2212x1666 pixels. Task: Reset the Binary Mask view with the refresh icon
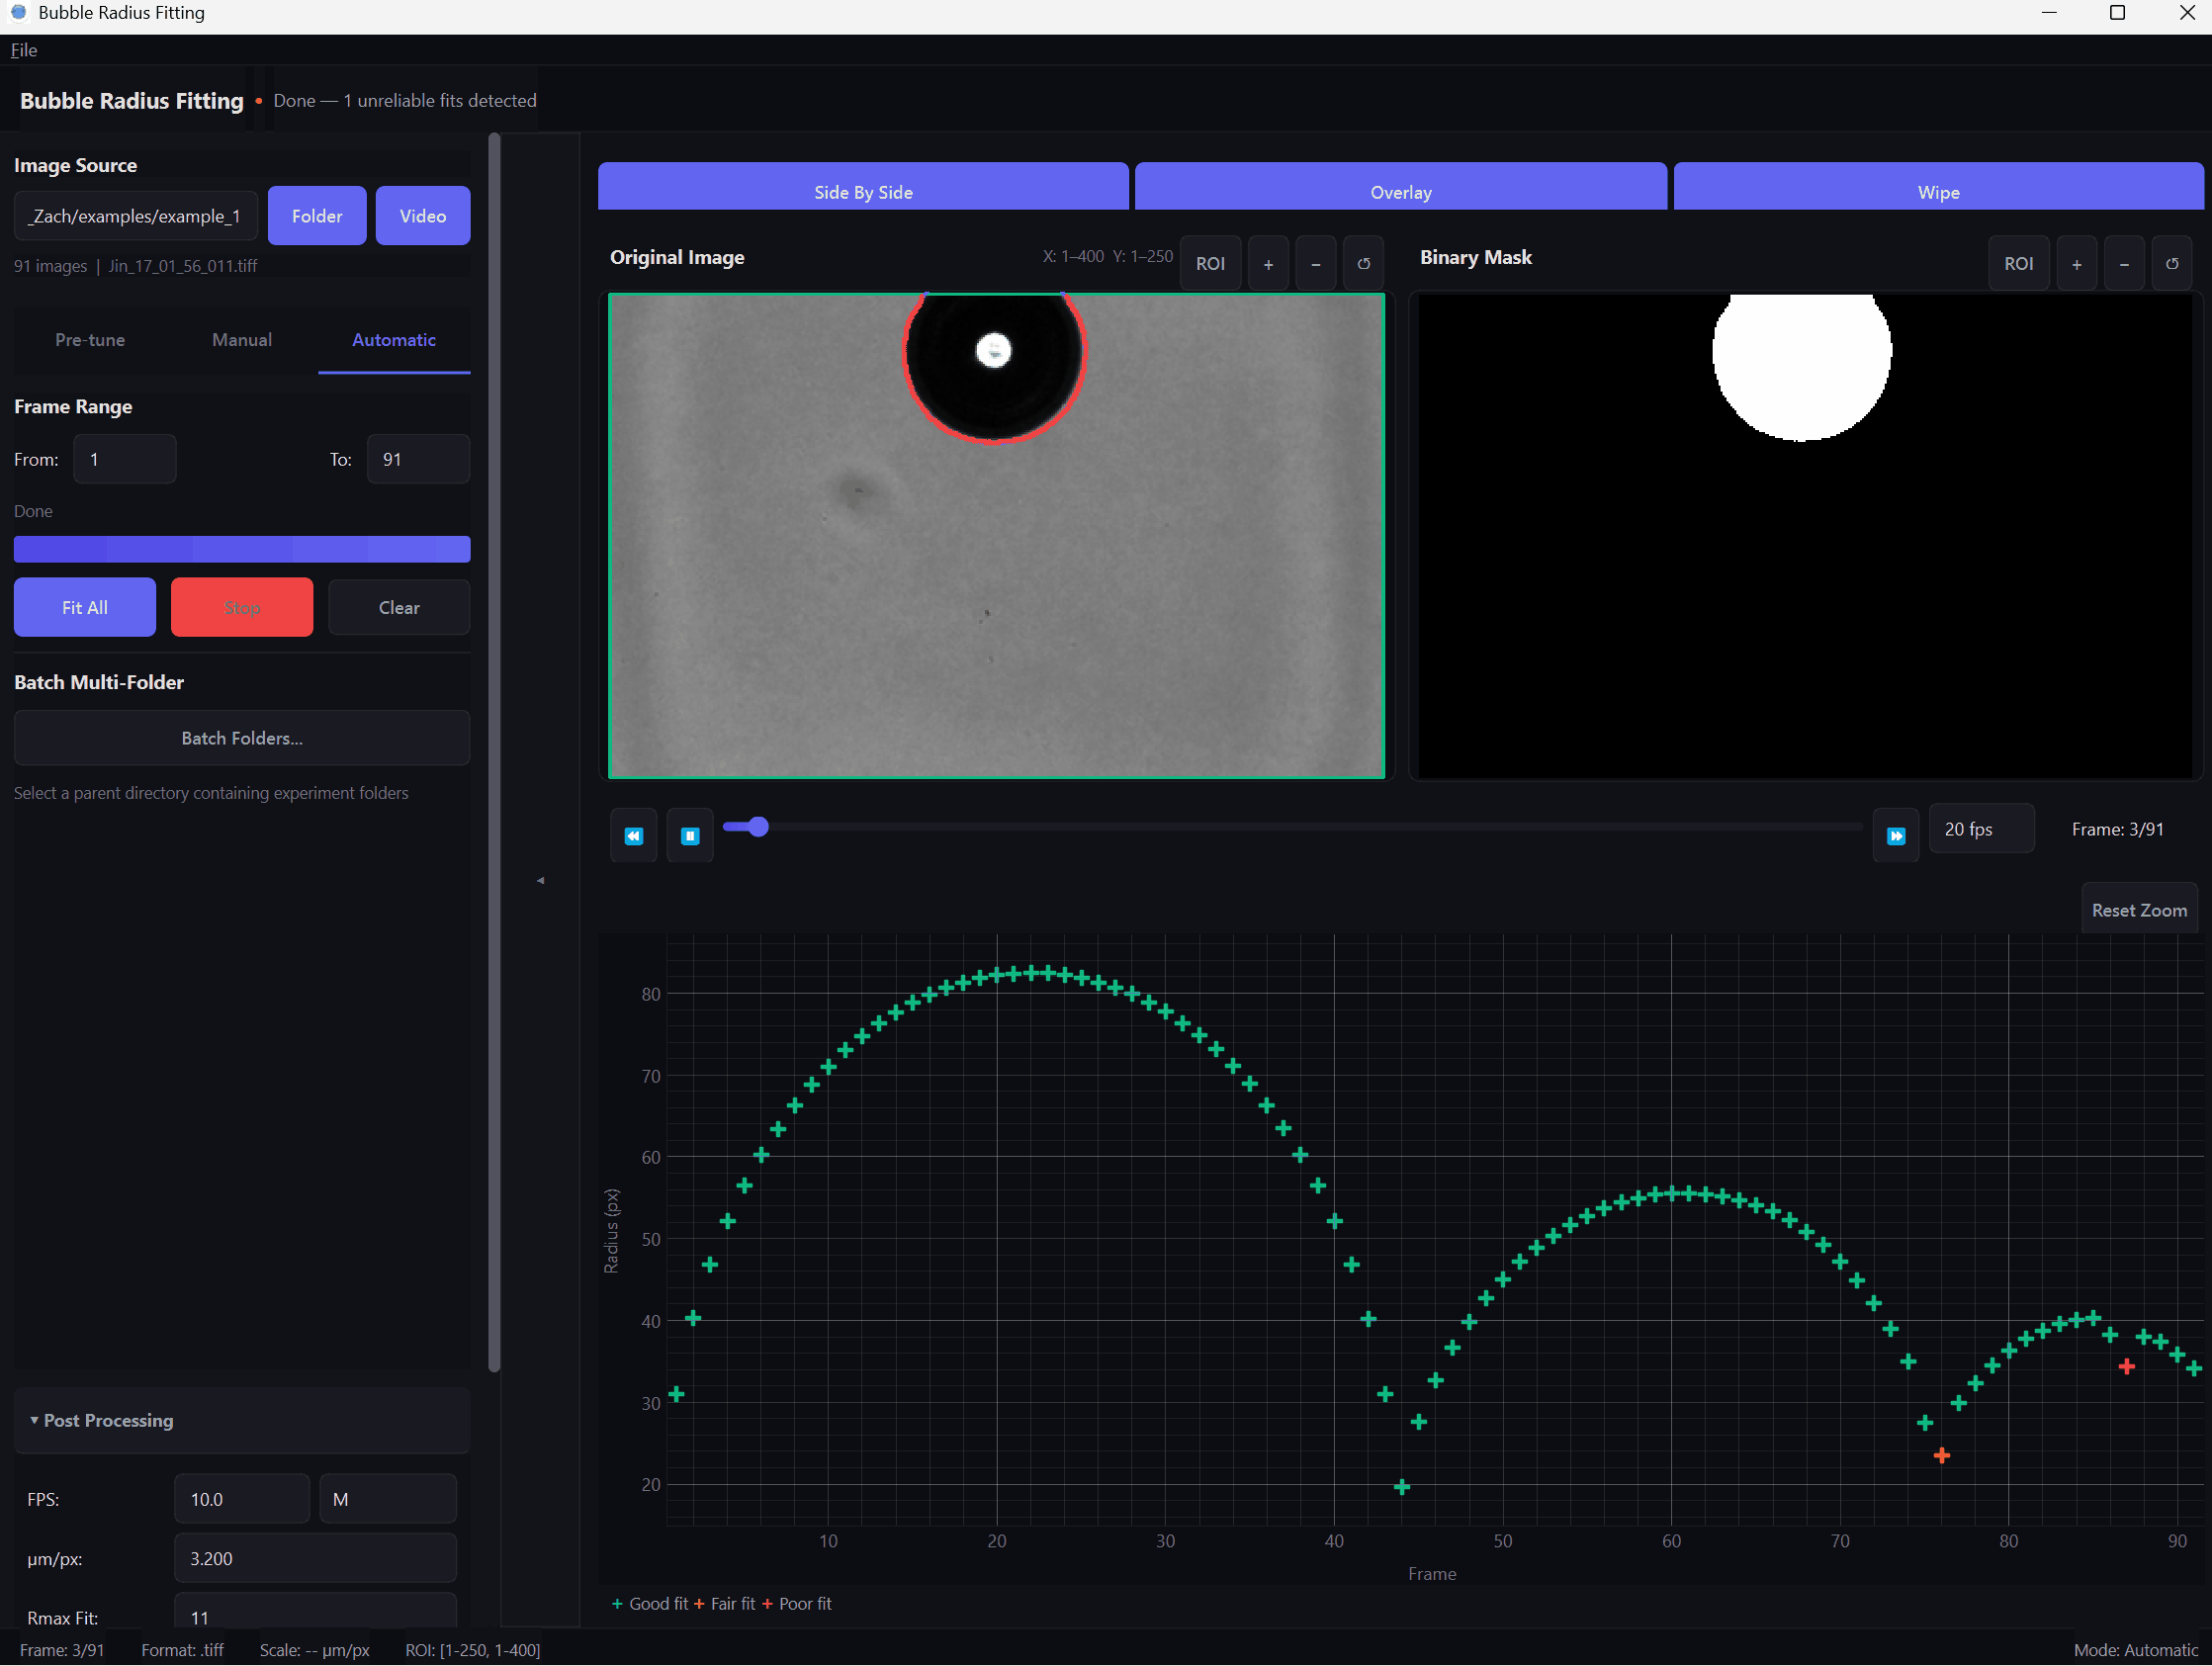(x=2172, y=263)
